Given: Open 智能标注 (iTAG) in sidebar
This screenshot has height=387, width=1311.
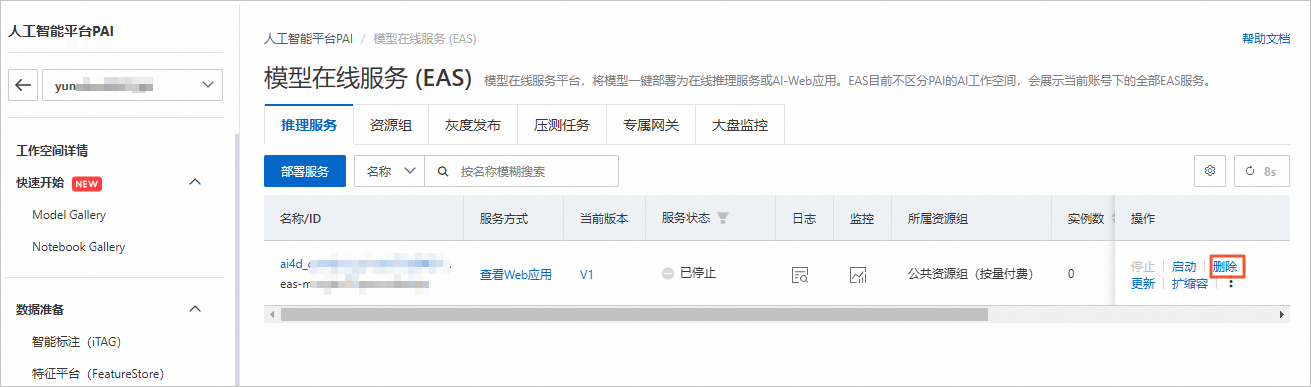Looking at the screenshot, I should tap(76, 341).
